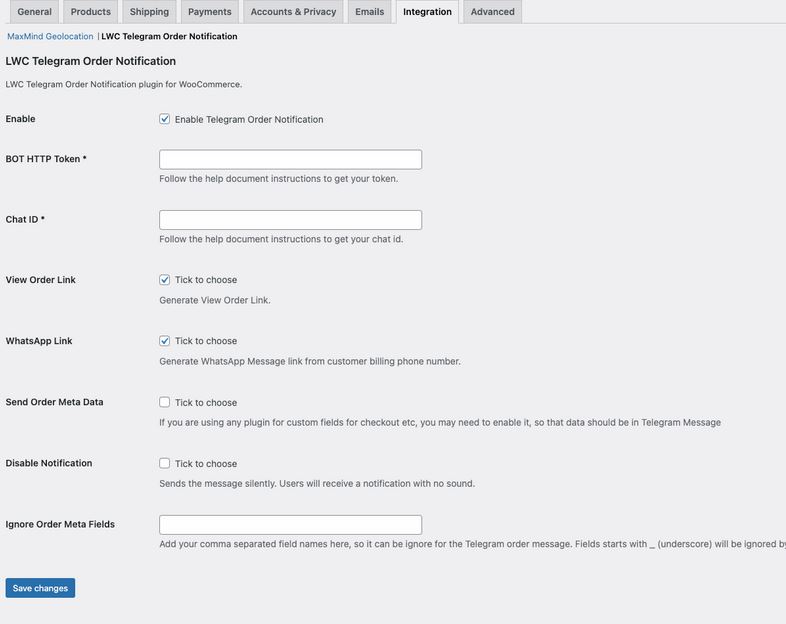Tick the Disable Notification checkbox
Image resolution: width=786 pixels, height=624 pixels.
click(164, 463)
